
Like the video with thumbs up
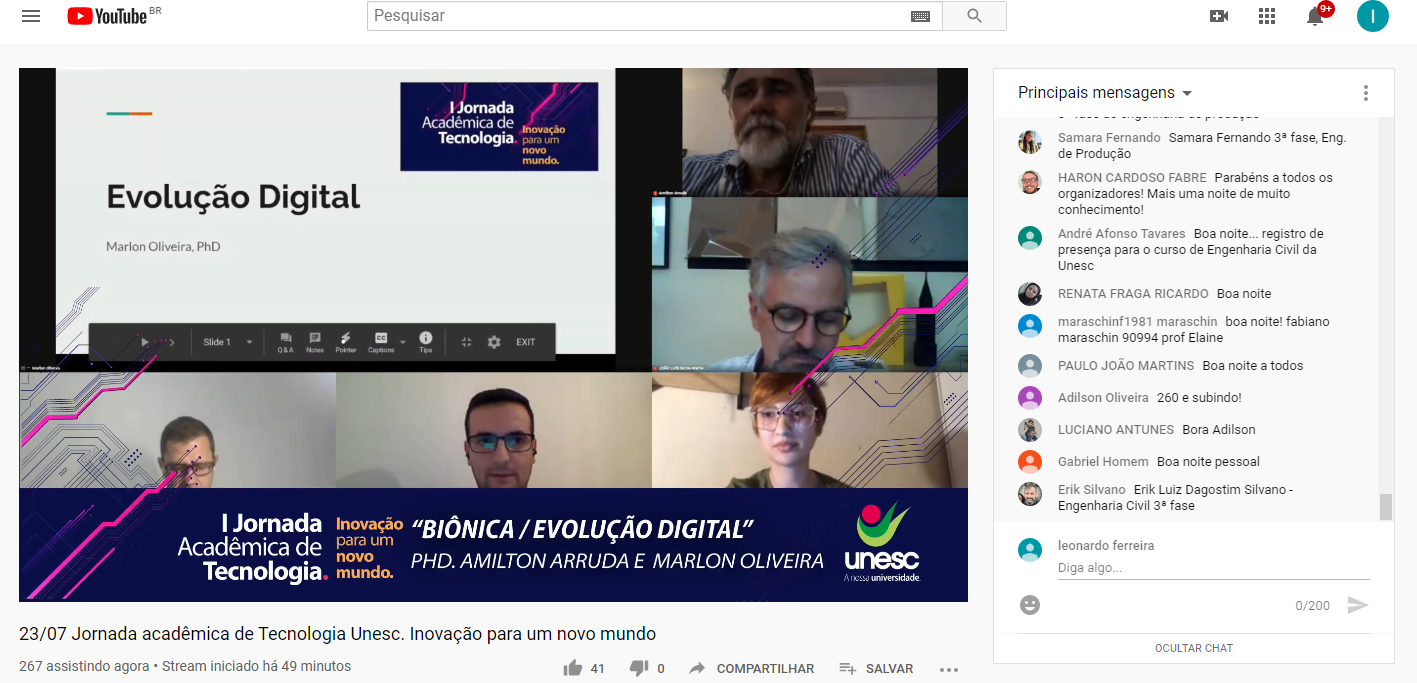tap(573, 668)
